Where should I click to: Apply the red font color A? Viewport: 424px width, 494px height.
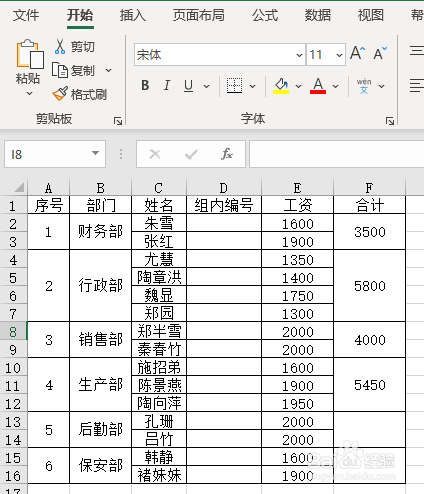[x=318, y=86]
